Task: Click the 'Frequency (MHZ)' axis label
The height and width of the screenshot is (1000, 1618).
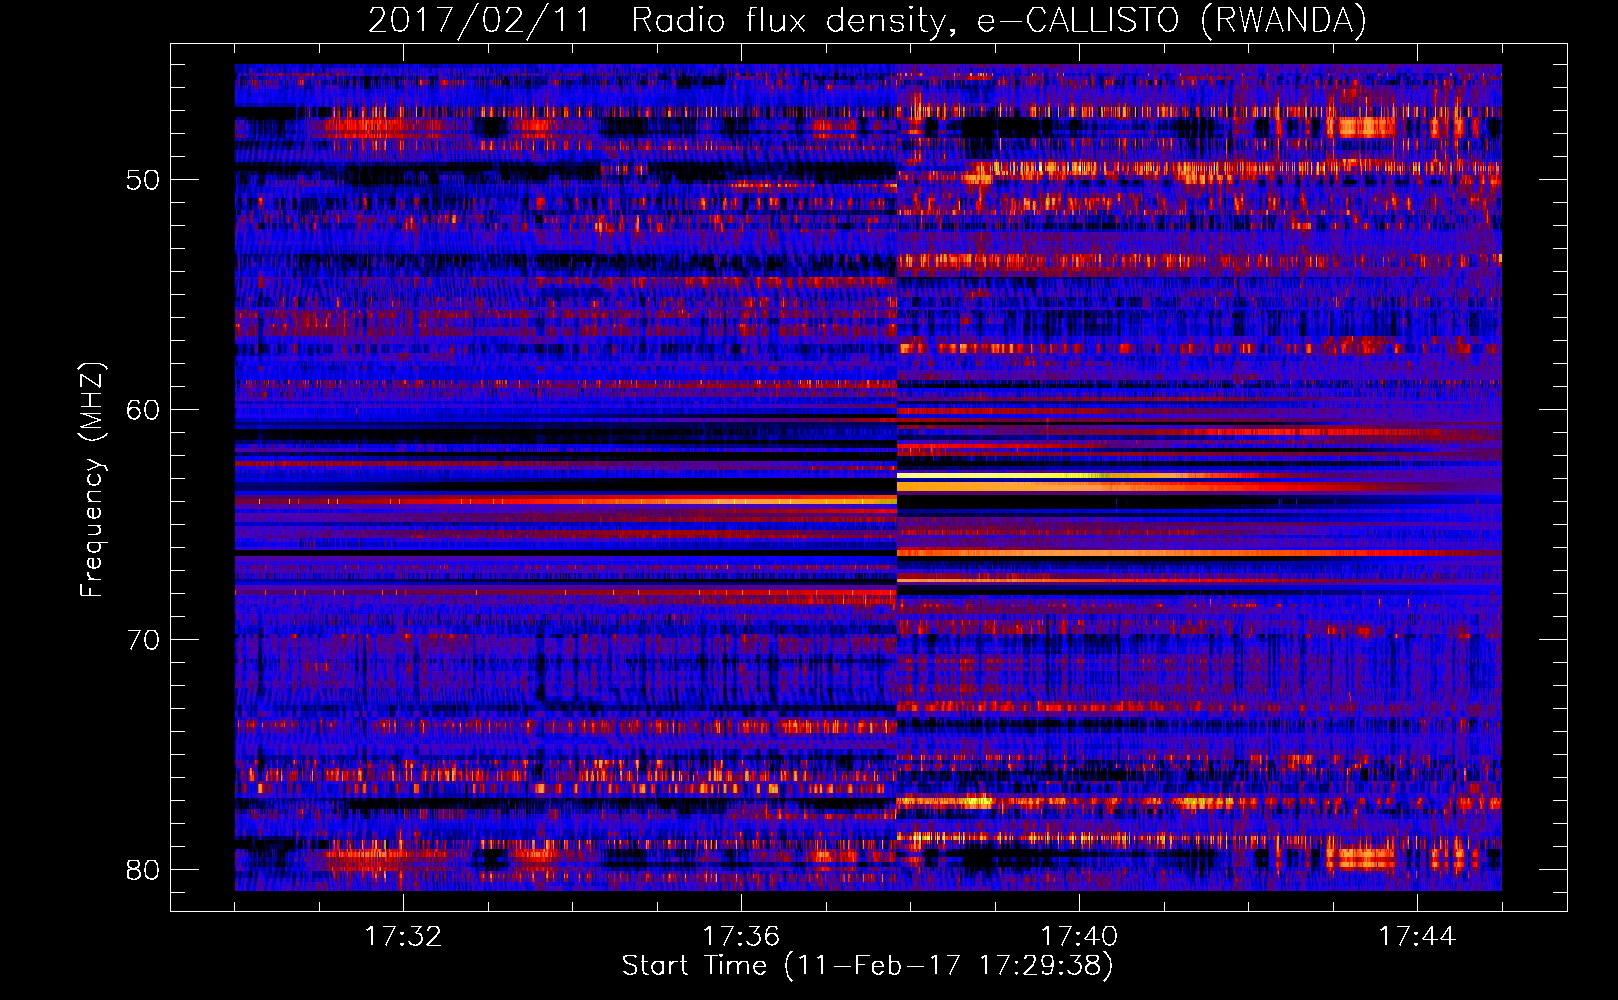Action: pos(91,481)
